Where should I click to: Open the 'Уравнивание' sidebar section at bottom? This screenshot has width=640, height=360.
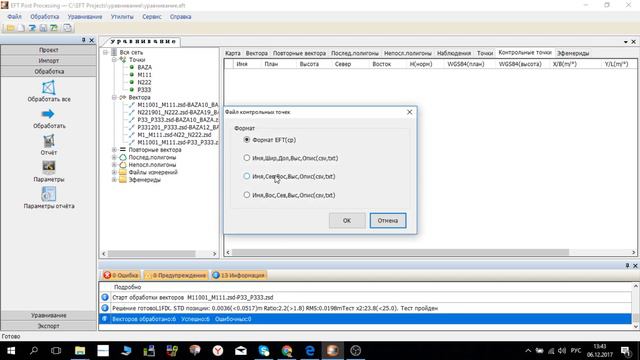pyautogui.click(x=49, y=316)
